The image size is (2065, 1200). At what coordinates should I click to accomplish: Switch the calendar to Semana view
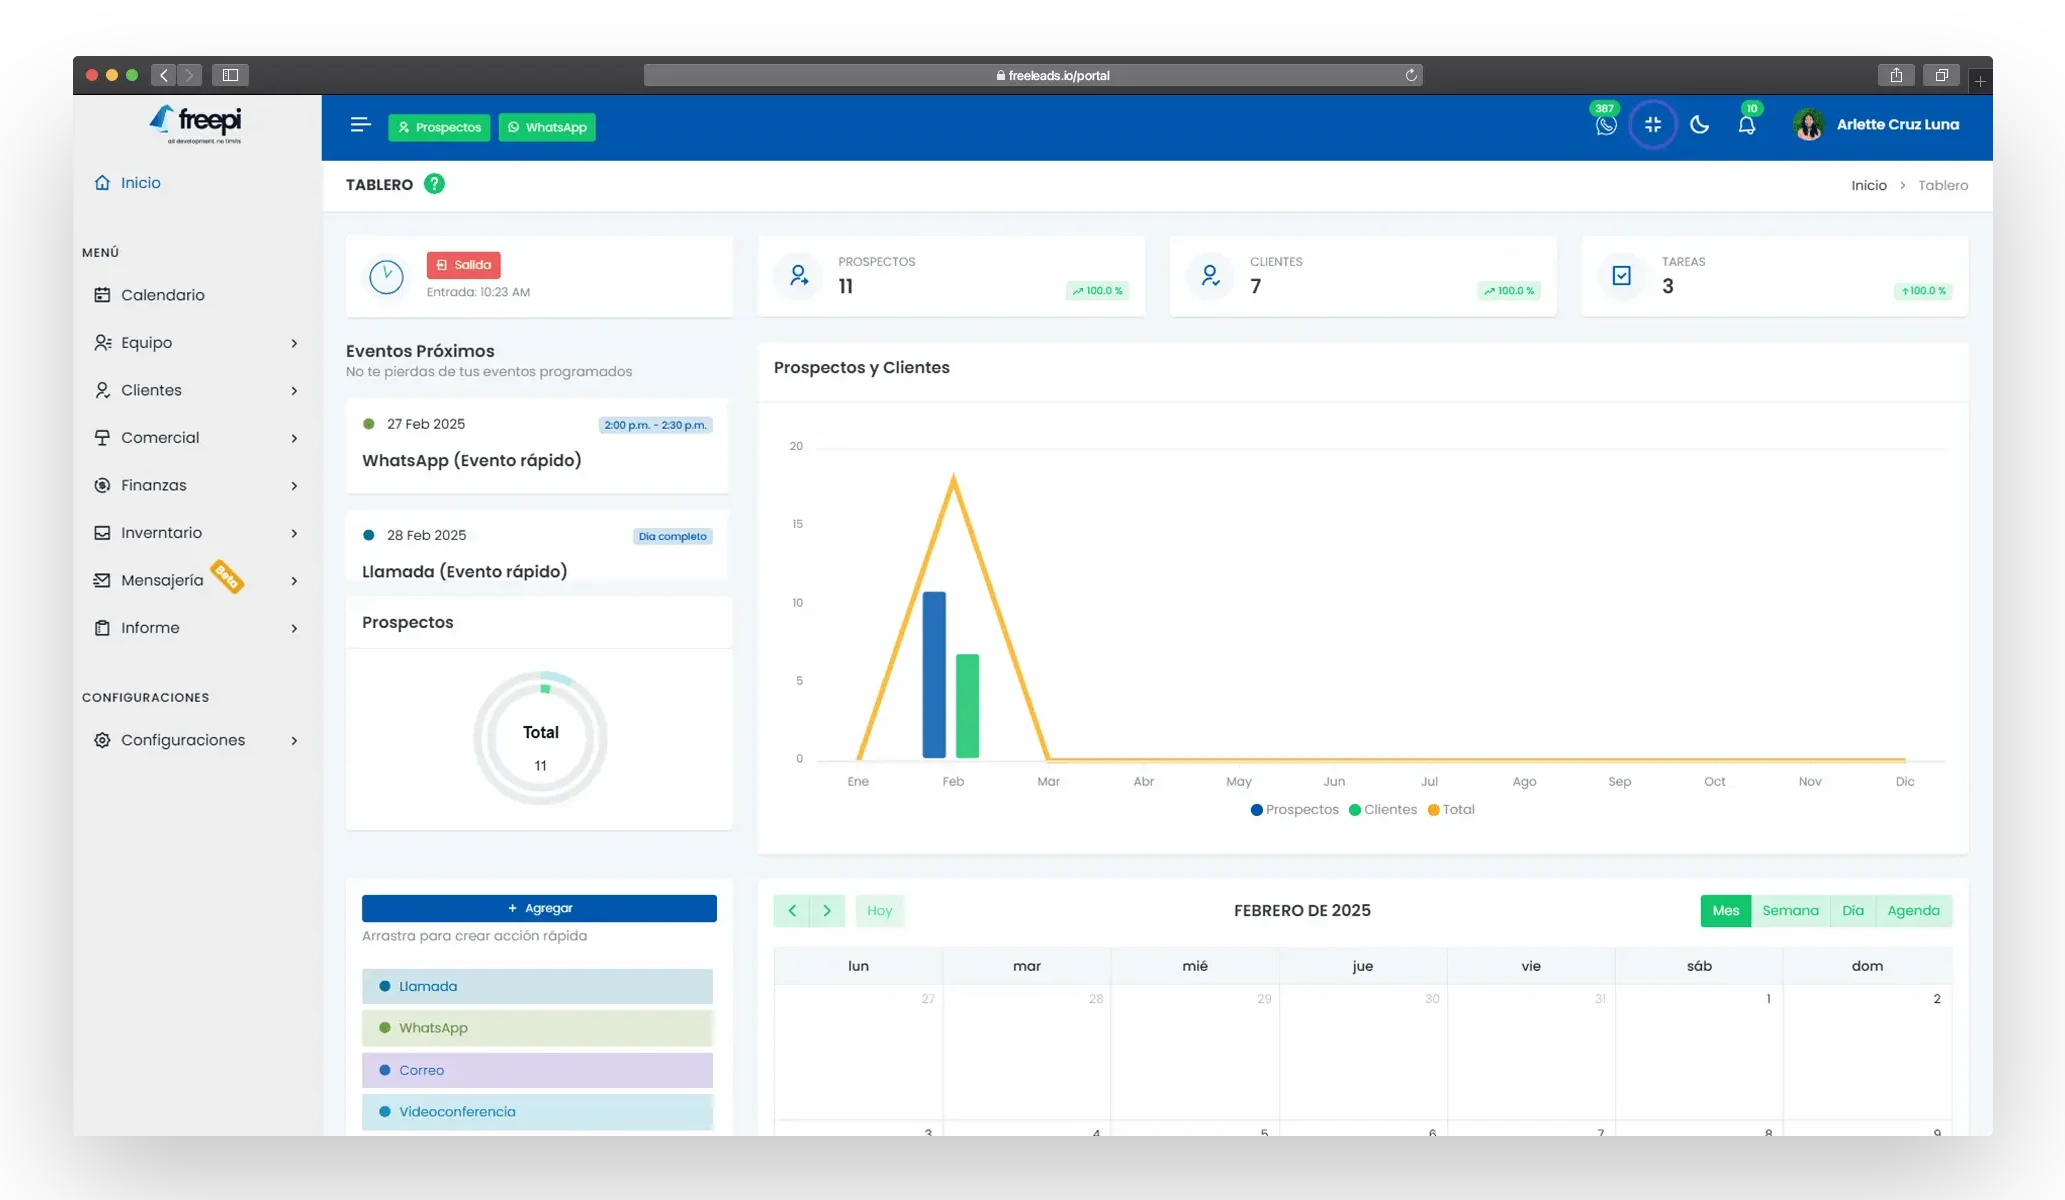pyautogui.click(x=1790, y=911)
